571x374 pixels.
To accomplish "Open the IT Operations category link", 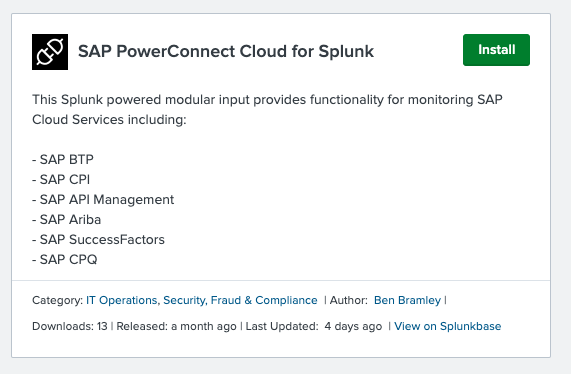I will tap(122, 300).
